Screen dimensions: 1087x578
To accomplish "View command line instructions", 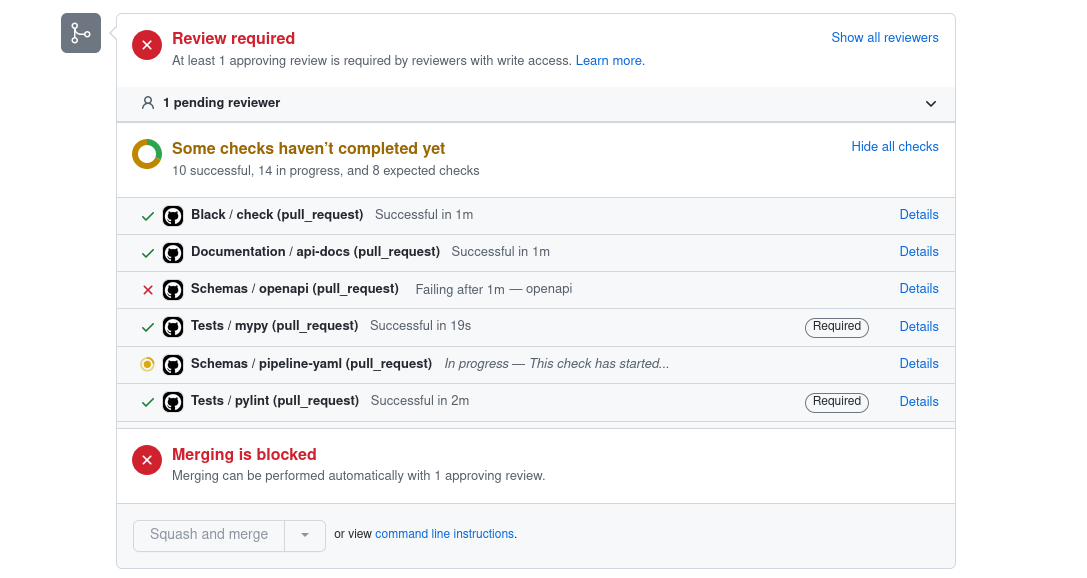I will (x=444, y=533).
